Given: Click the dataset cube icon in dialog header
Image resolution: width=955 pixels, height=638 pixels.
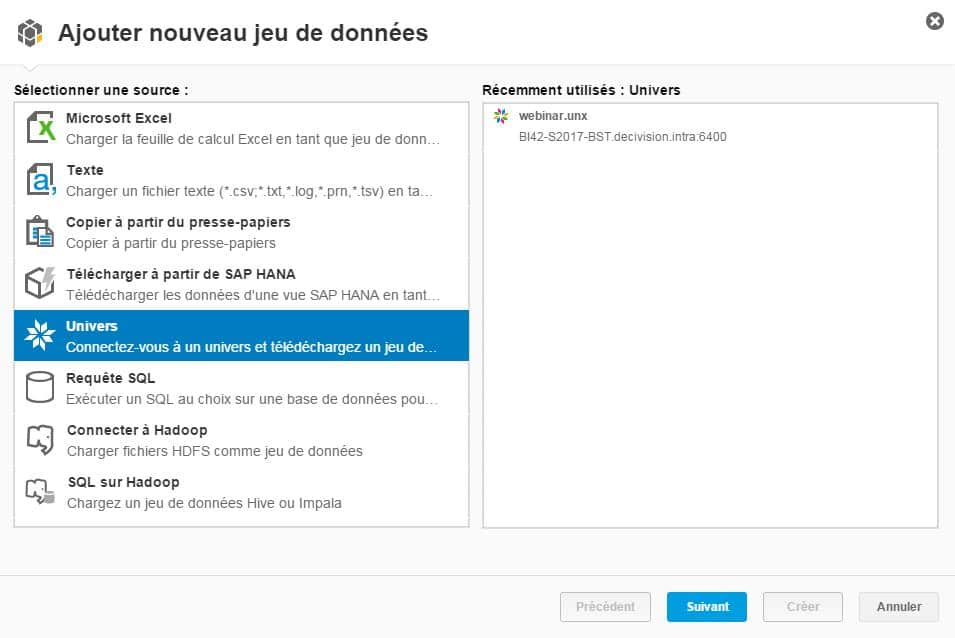Looking at the screenshot, I should (x=30, y=32).
